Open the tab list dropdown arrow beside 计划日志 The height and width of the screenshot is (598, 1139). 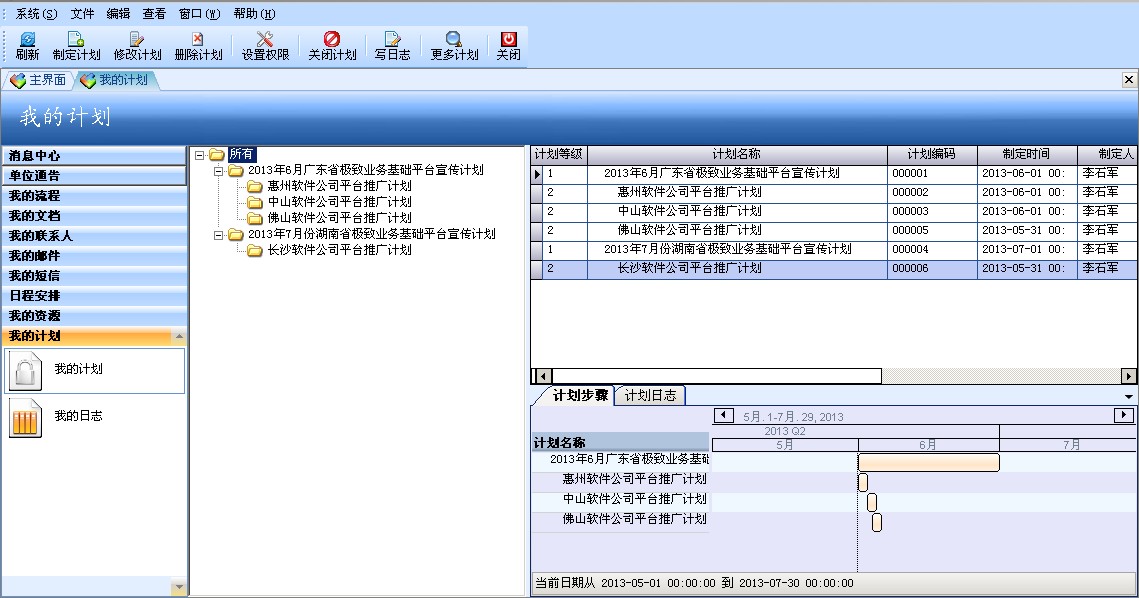point(1129,397)
